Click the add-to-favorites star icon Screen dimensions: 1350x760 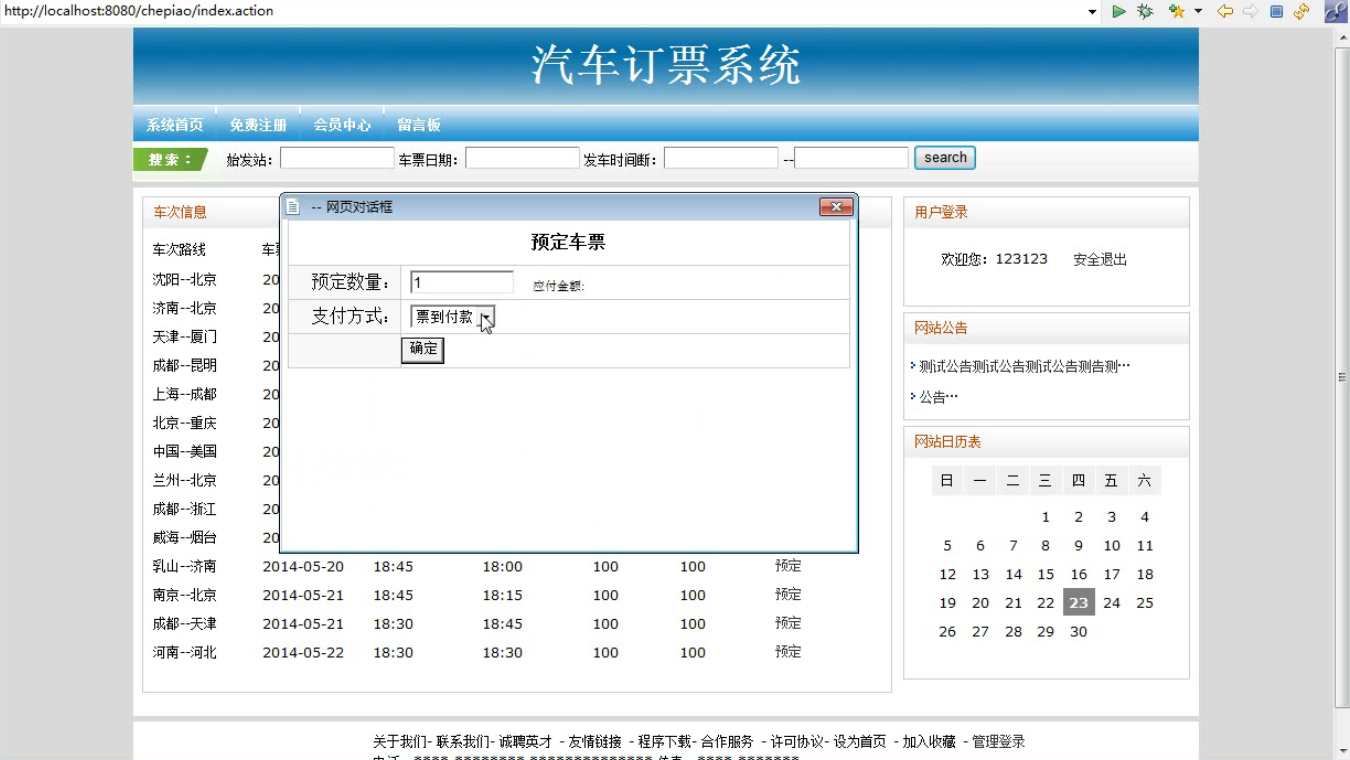point(1177,11)
